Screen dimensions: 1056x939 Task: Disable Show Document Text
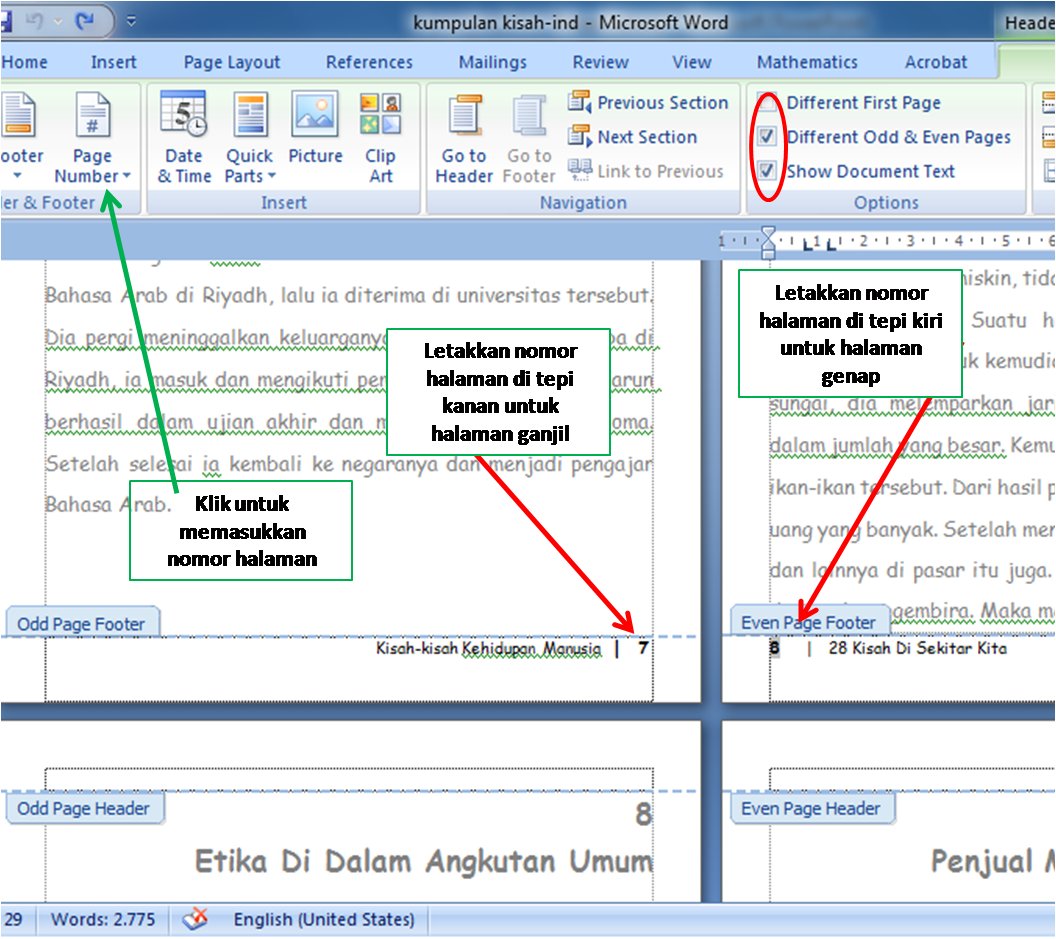click(x=767, y=171)
